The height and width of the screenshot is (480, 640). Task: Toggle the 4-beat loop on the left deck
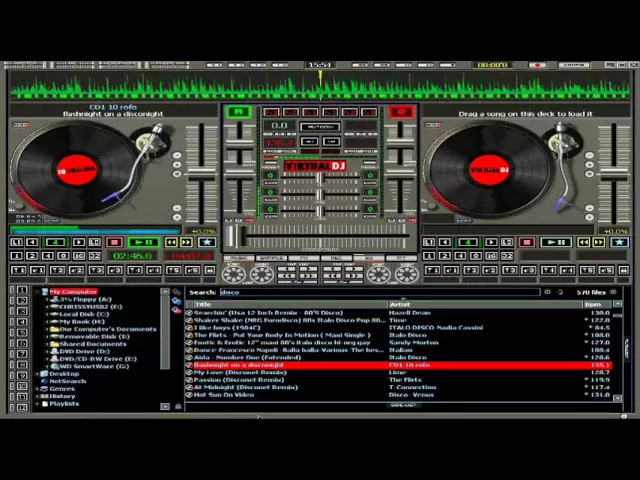tap(56, 242)
